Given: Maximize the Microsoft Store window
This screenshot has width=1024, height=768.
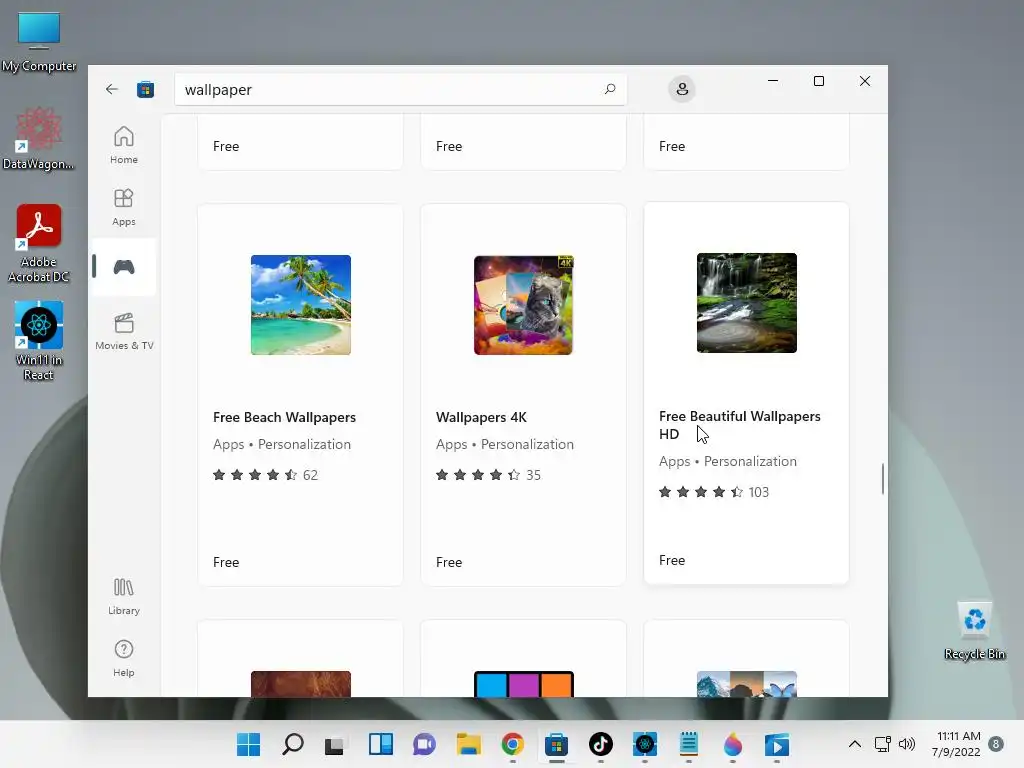Looking at the screenshot, I should click(818, 81).
